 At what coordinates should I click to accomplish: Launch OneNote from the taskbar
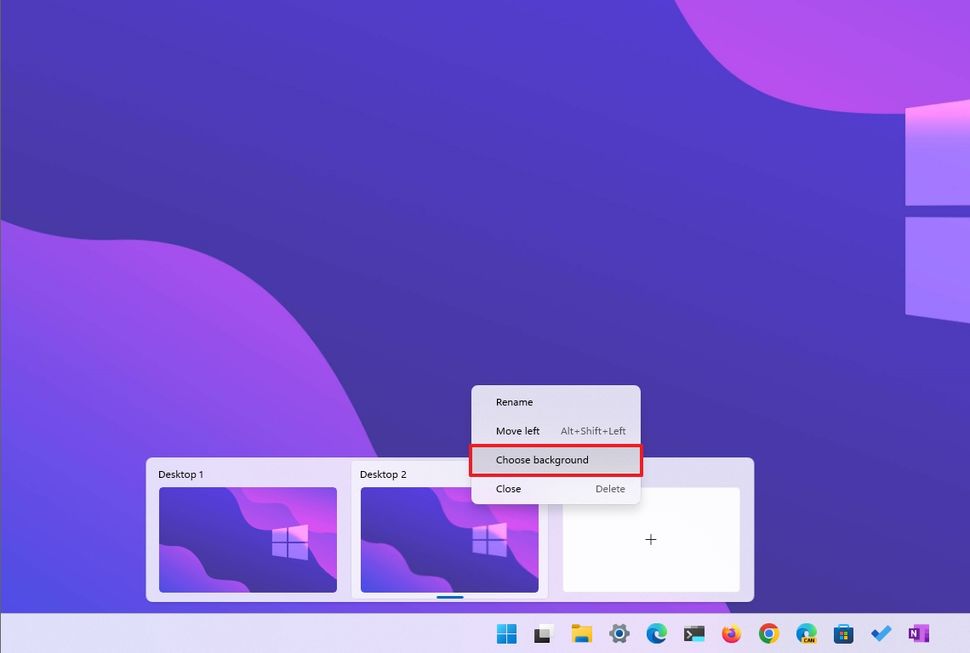coord(917,633)
